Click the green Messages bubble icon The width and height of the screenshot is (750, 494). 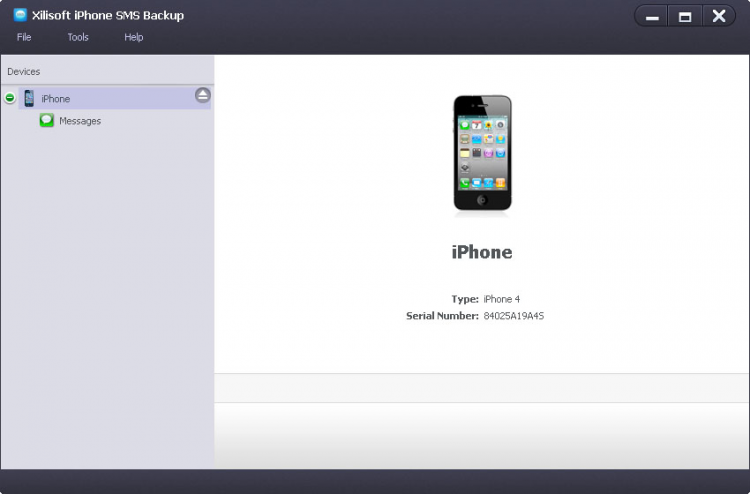click(x=46, y=121)
